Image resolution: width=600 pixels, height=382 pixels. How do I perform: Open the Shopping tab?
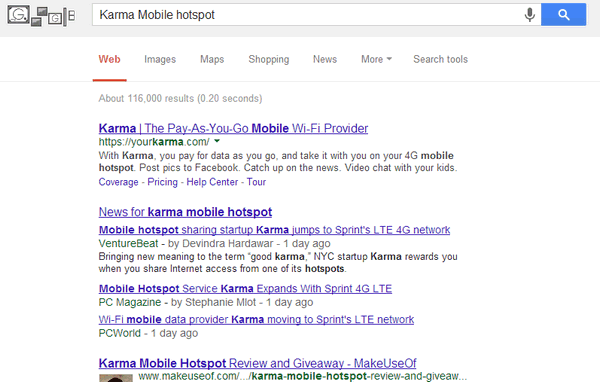(x=269, y=59)
